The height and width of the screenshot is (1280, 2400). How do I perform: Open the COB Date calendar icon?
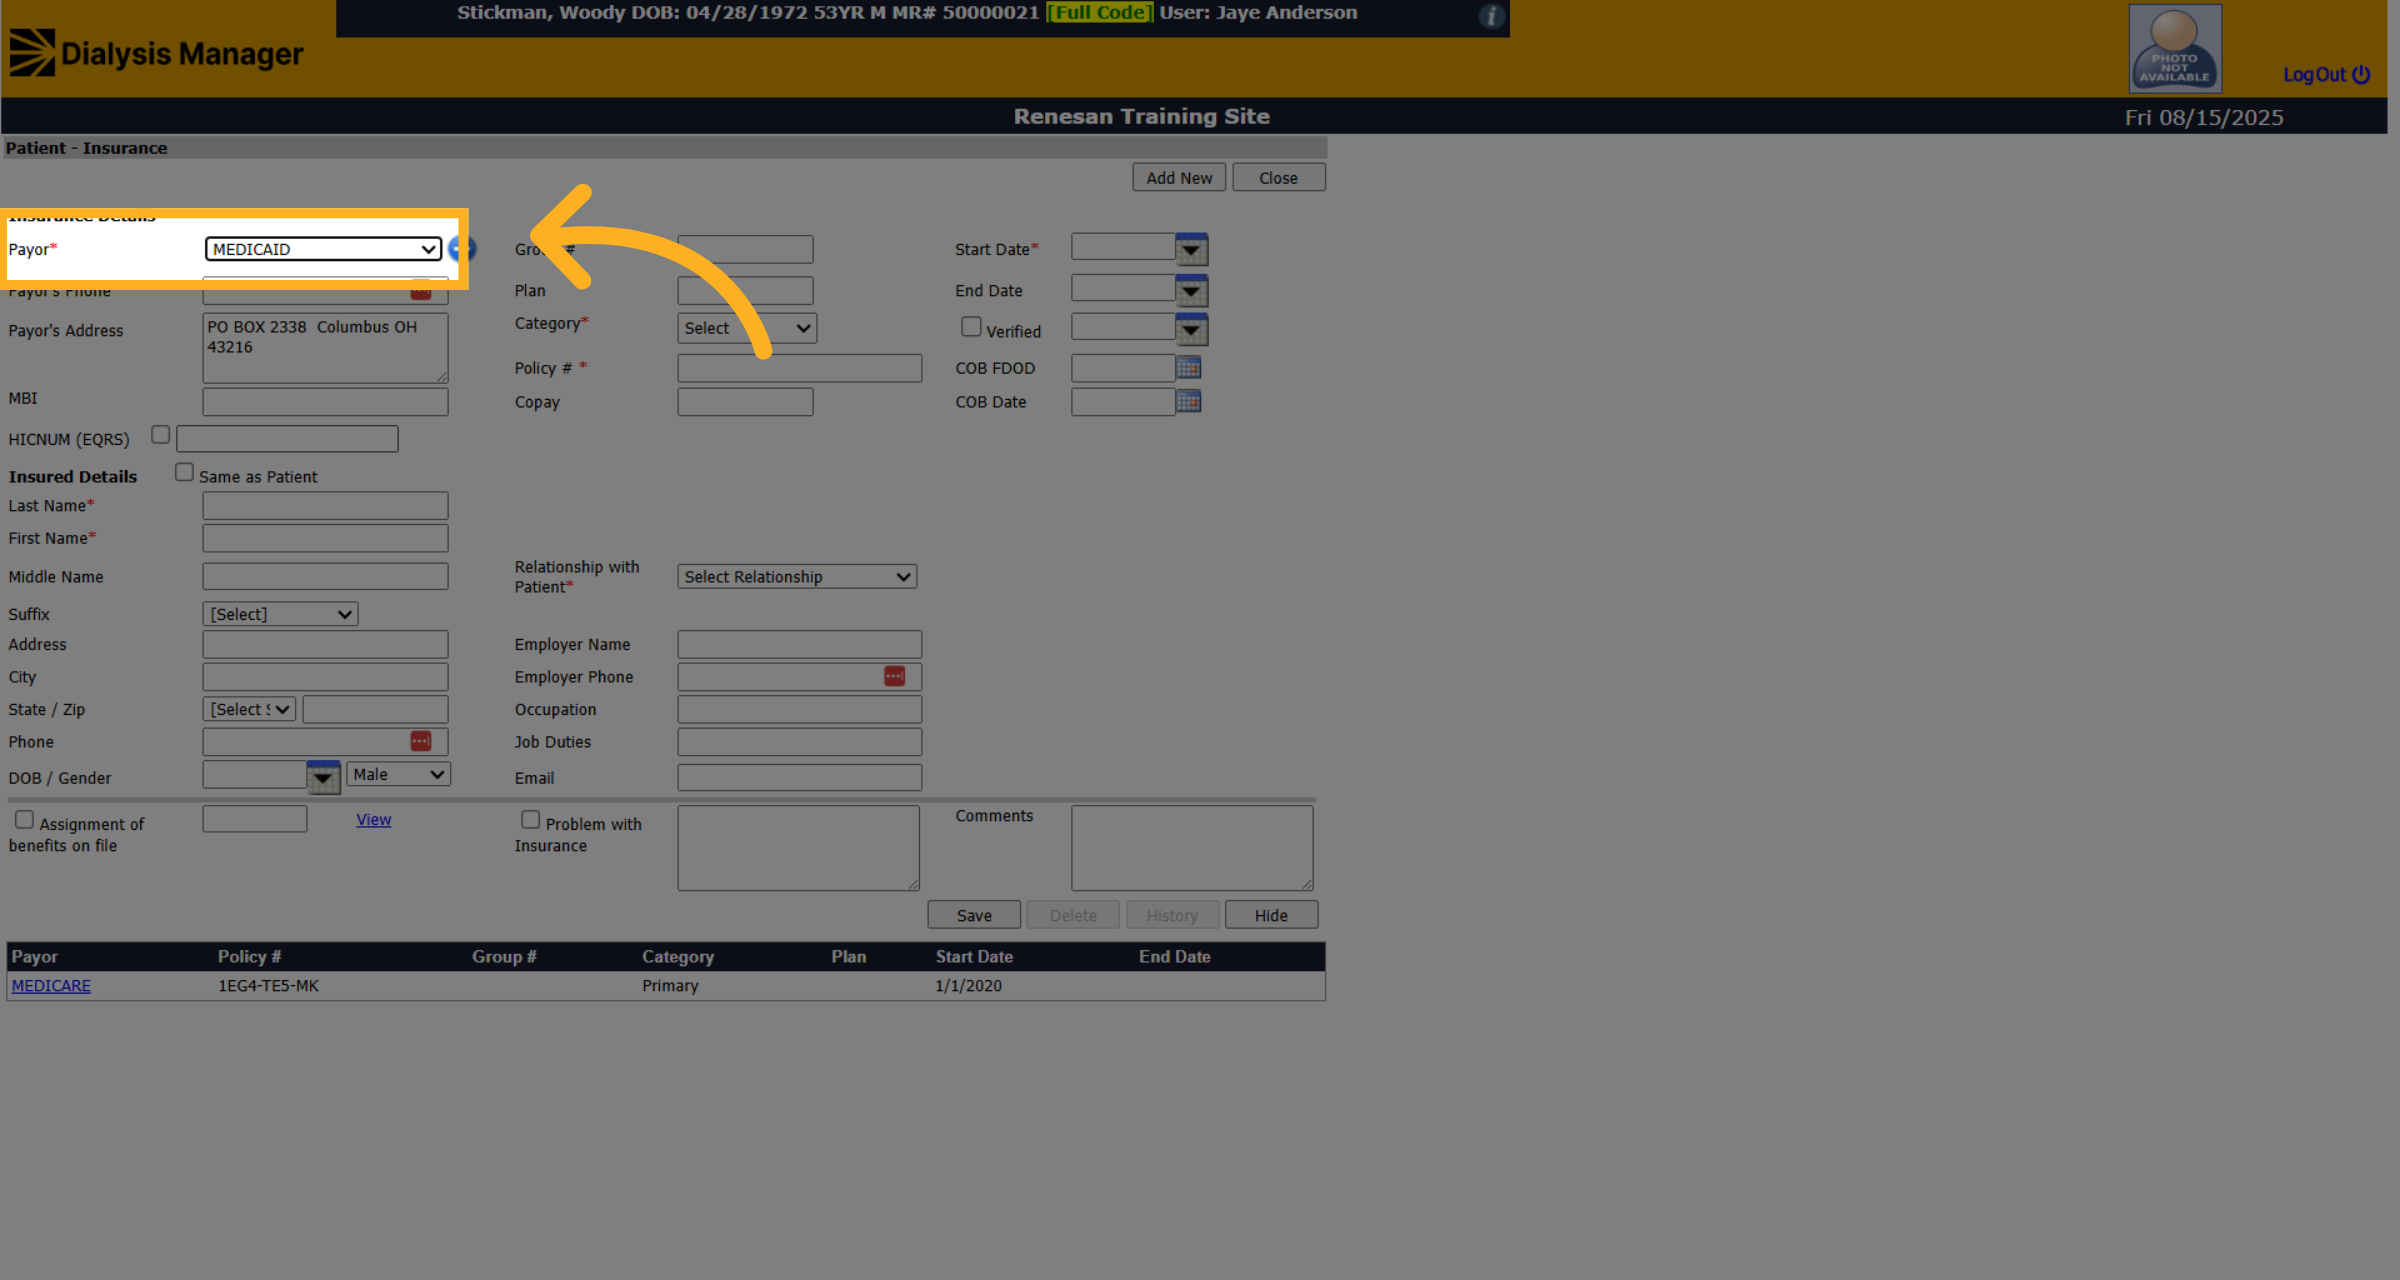point(1188,401)
